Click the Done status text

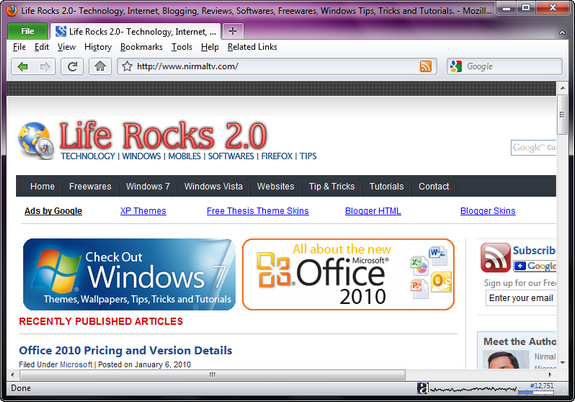(21, 388)
